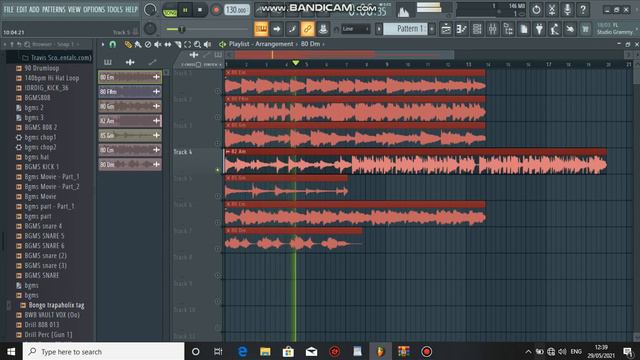Screen dimensions: 640x360
Task: Type in the Windows search box
Action: coord(103,351)
